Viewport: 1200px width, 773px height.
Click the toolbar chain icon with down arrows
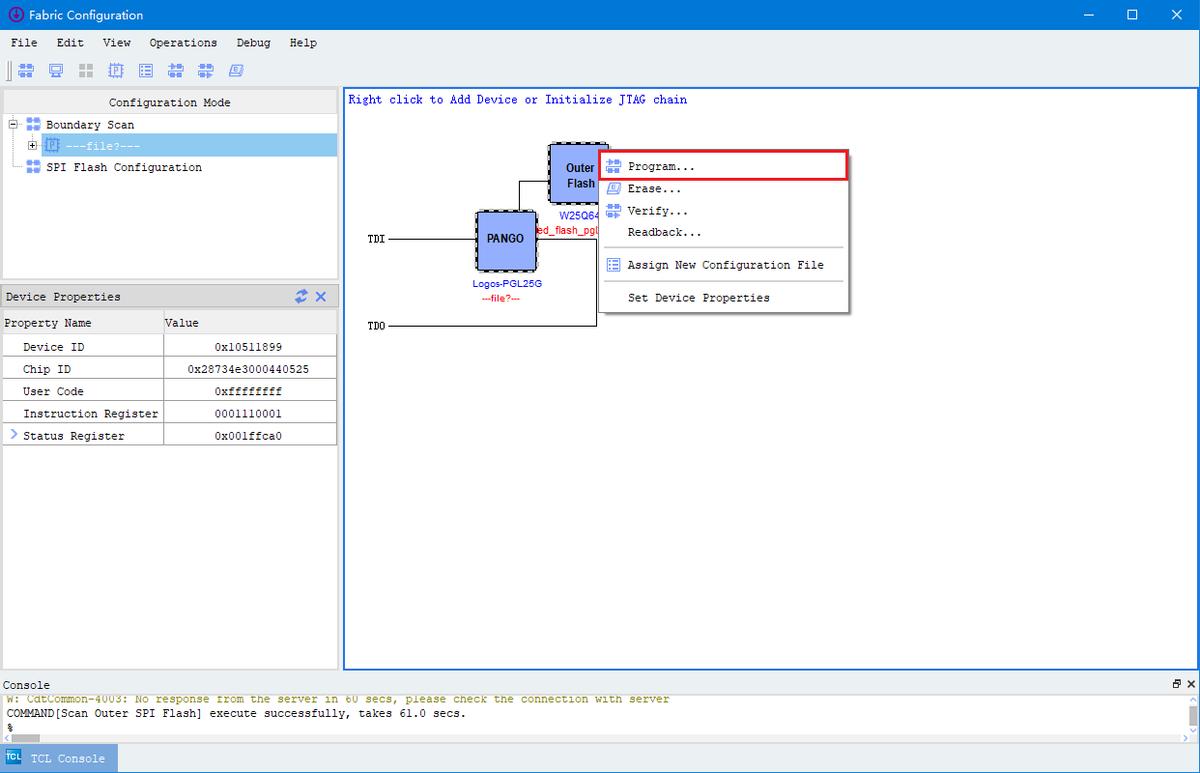(176, 71)
